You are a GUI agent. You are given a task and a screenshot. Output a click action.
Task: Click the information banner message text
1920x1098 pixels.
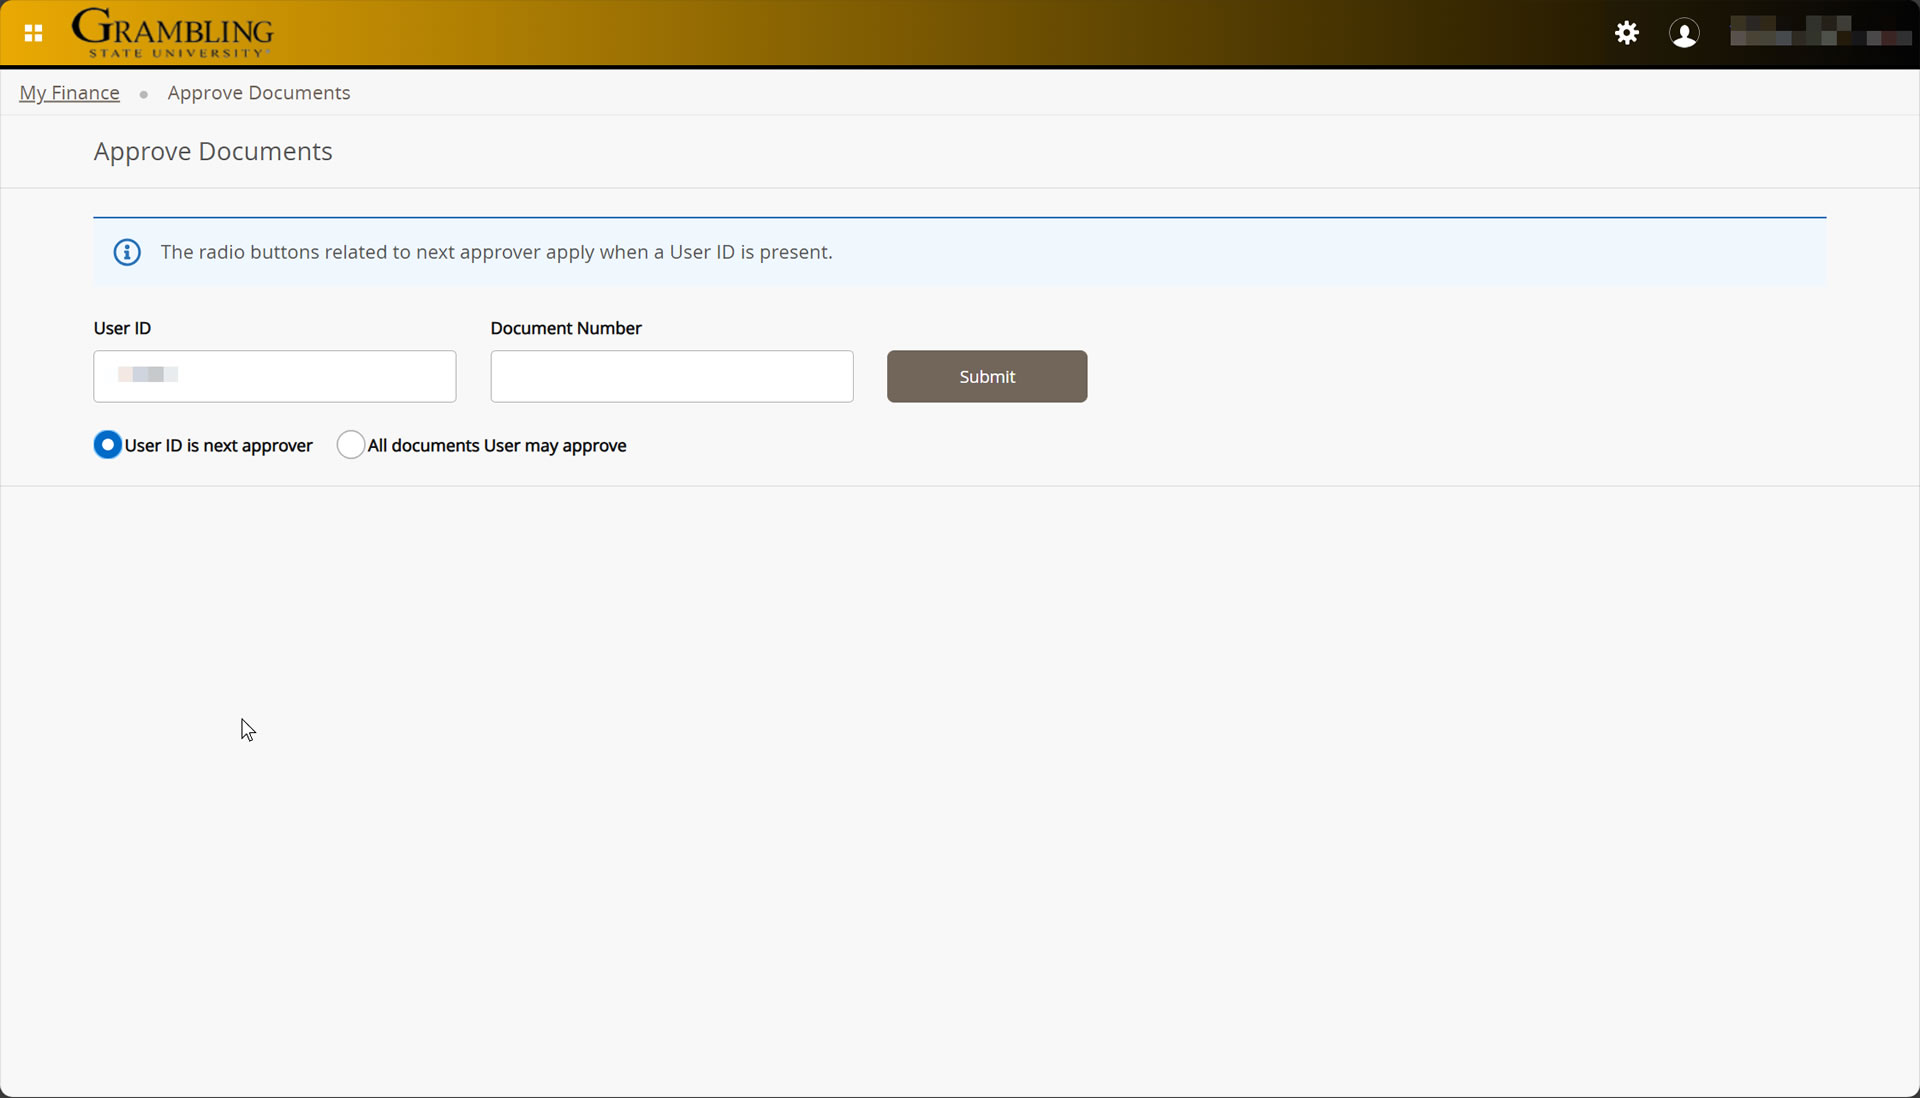496,252
